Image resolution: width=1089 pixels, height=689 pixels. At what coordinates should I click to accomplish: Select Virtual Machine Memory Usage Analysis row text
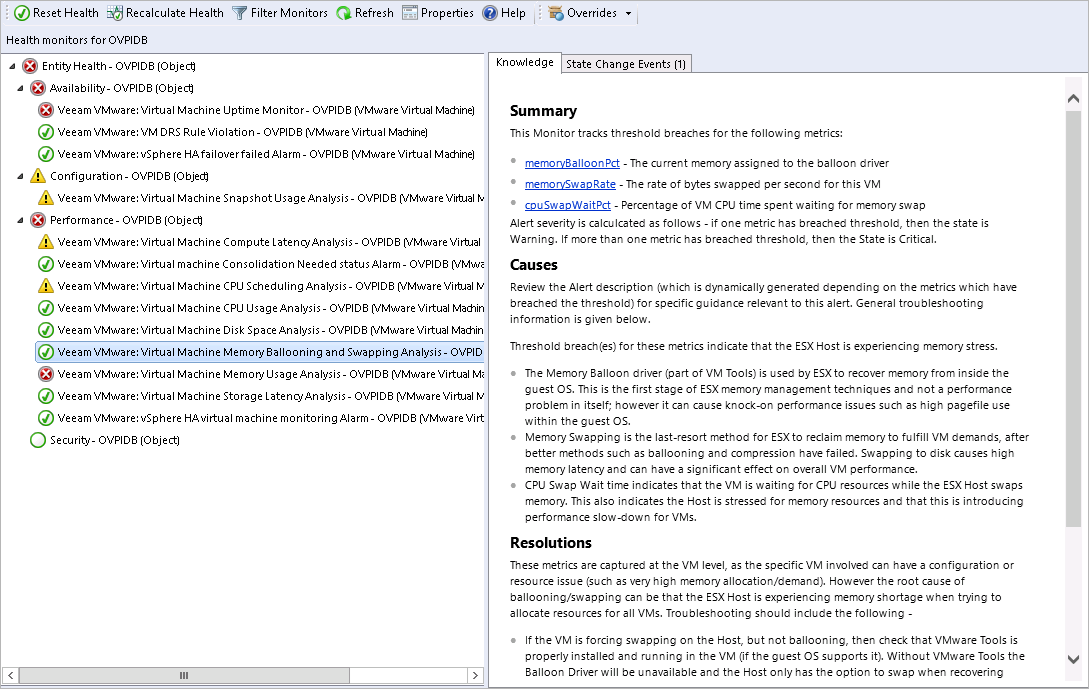point(271,374)
